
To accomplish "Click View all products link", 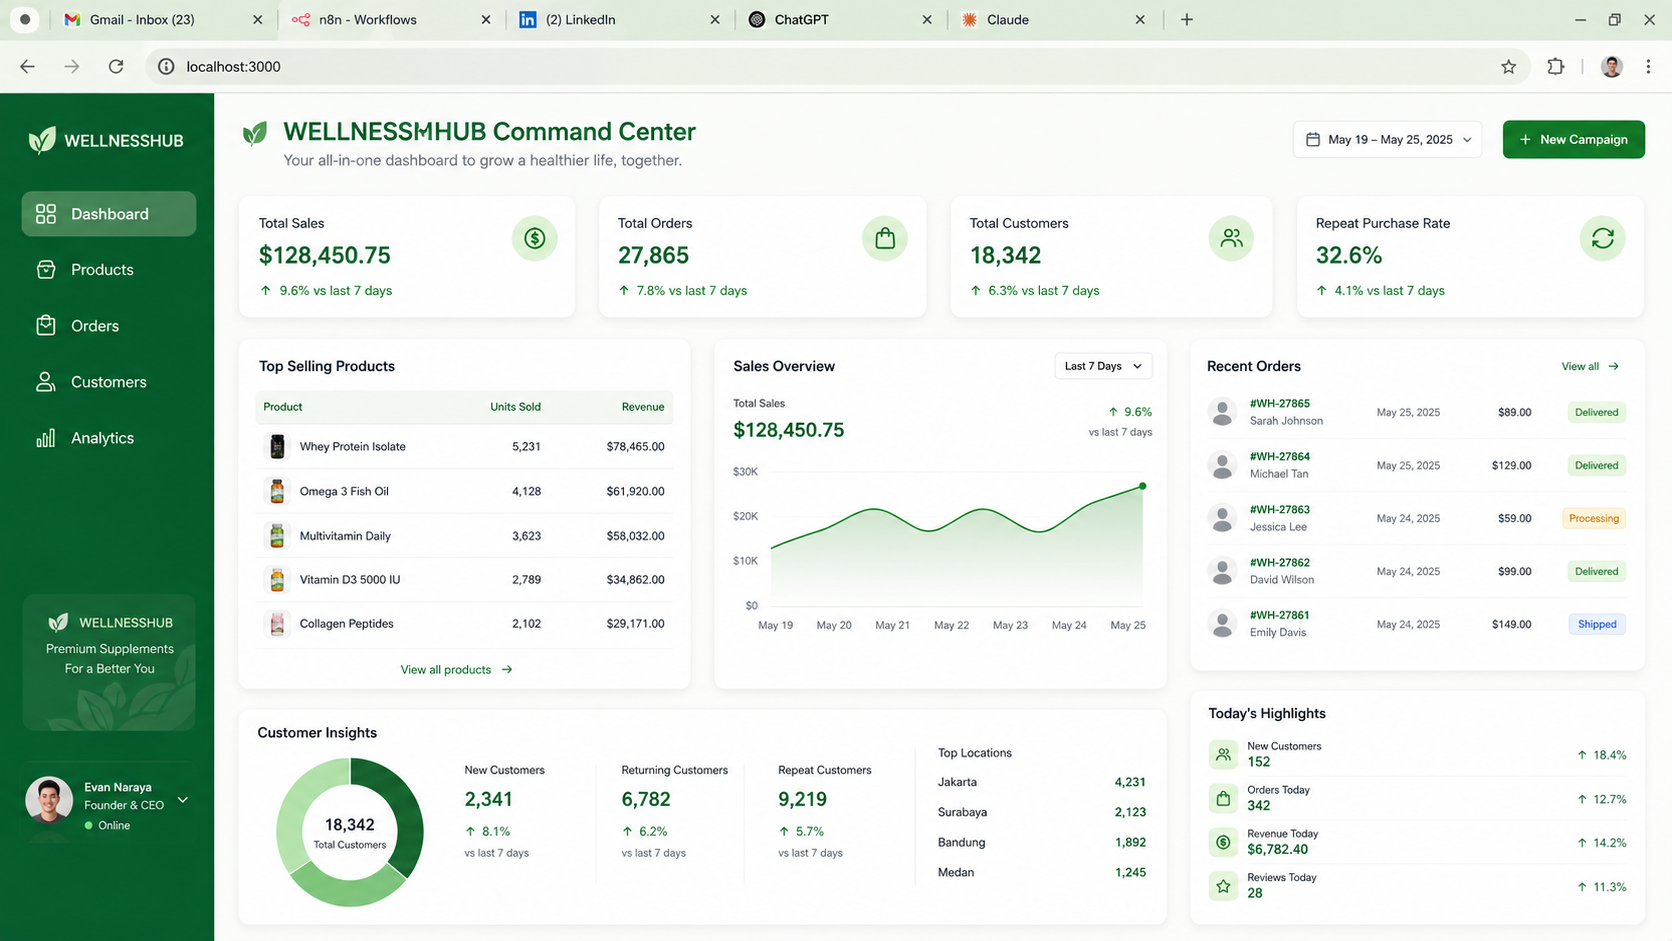I will (456, 670).
